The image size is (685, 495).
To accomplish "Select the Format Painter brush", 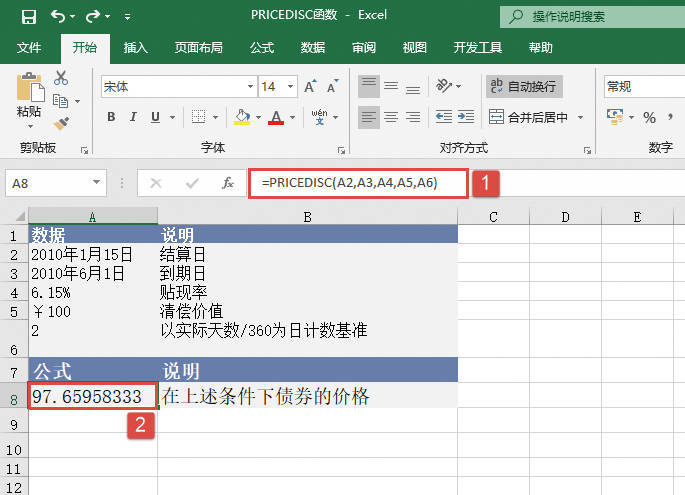I will click(x=61, y=123).
